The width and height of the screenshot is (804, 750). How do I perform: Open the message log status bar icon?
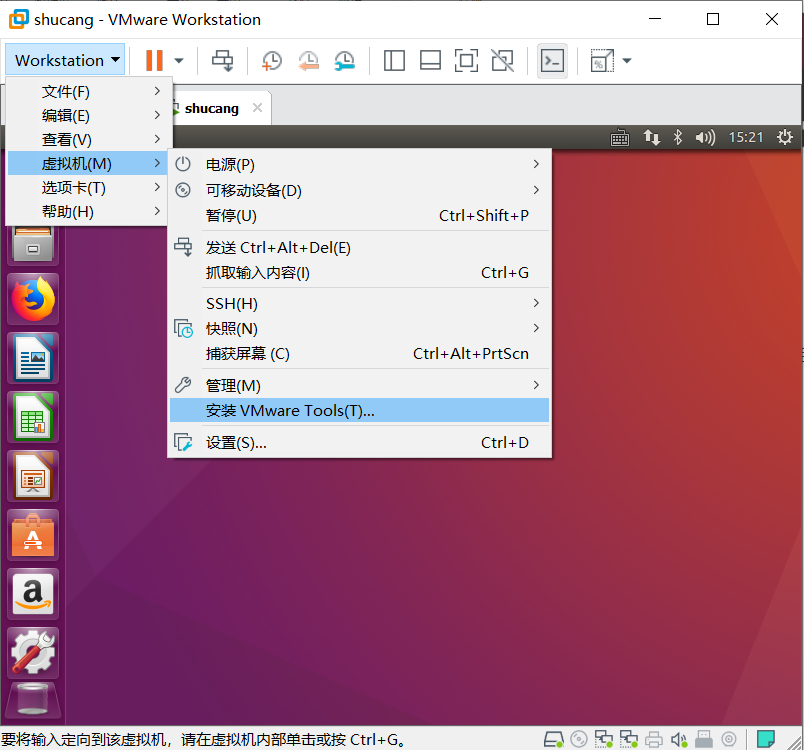tap(766, 739)
